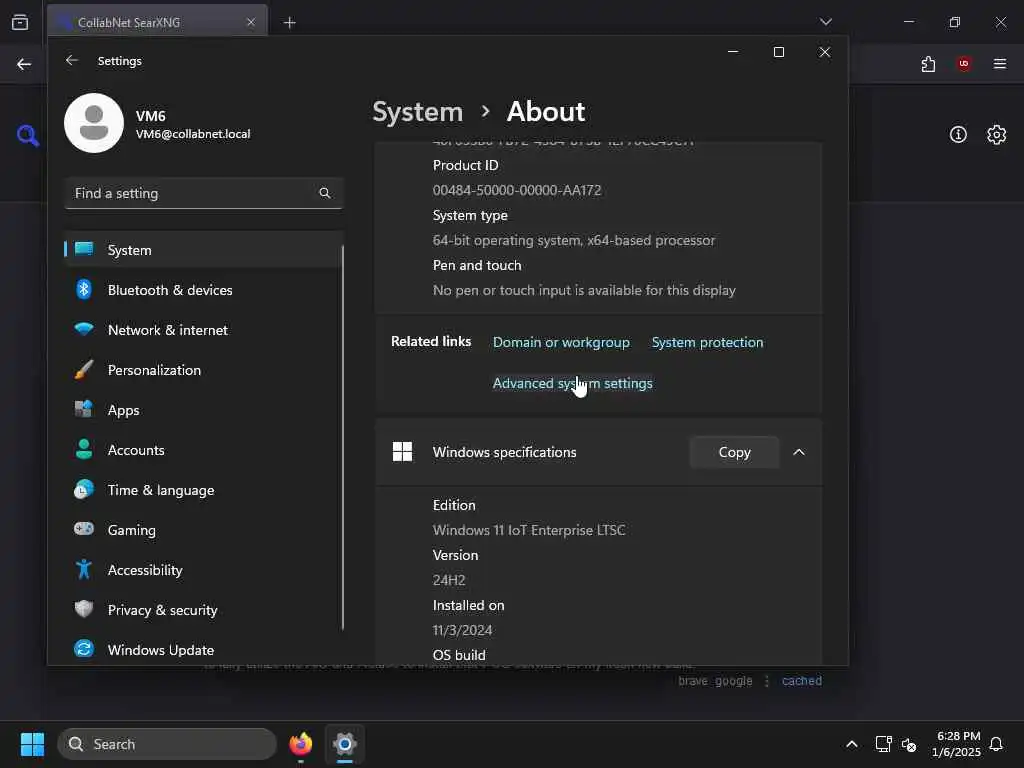
Task: Click the installed date 11/3/2024
Action: click(462, 630)
